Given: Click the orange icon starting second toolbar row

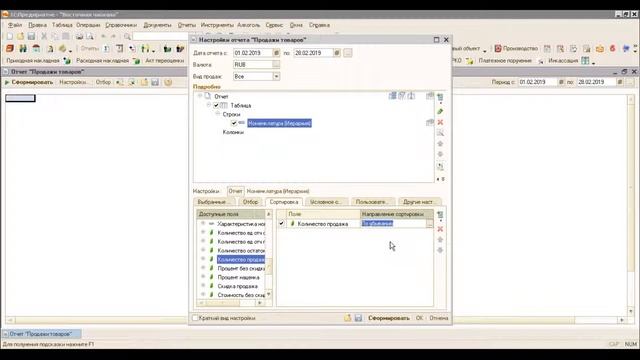Looking at the screenshot, I should [x=10, y=49].
